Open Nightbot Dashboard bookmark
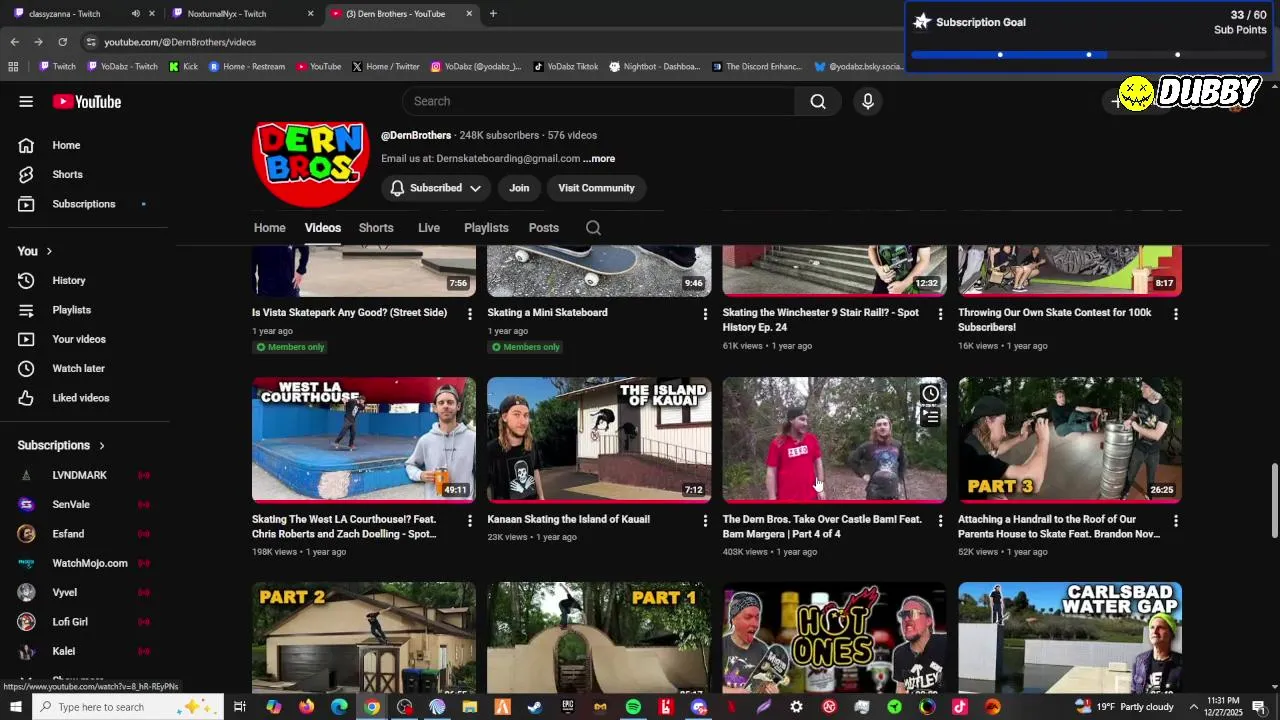The image size is (1280, 720). tap(655, 67)
